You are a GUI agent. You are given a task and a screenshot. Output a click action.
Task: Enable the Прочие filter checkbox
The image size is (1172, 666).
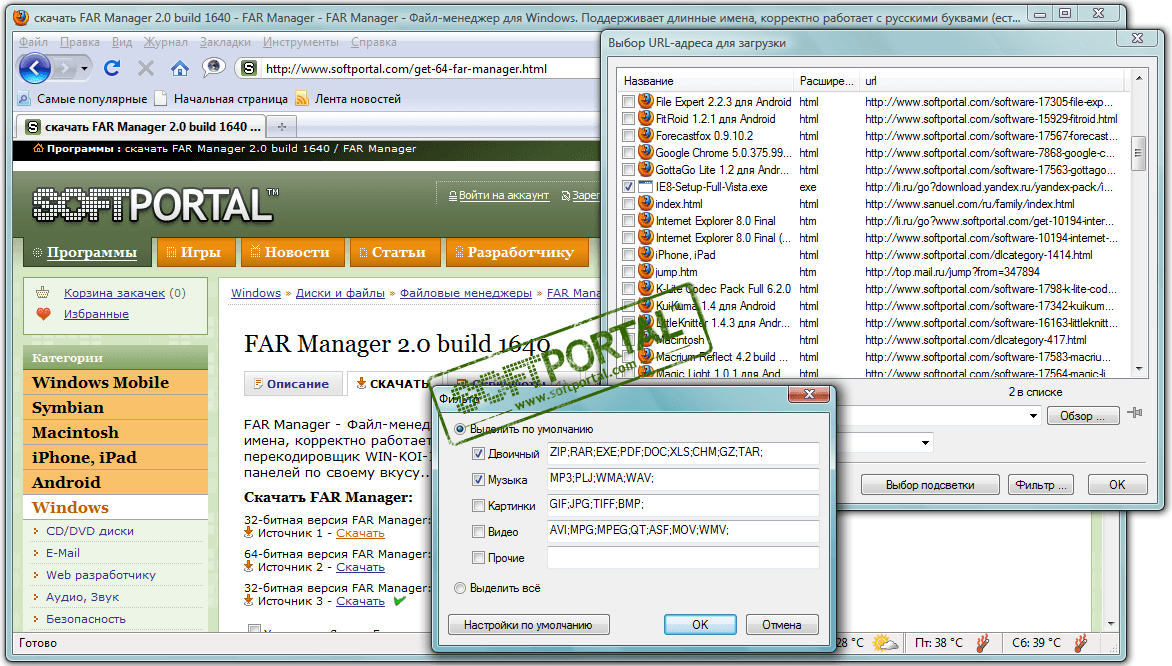478,558
